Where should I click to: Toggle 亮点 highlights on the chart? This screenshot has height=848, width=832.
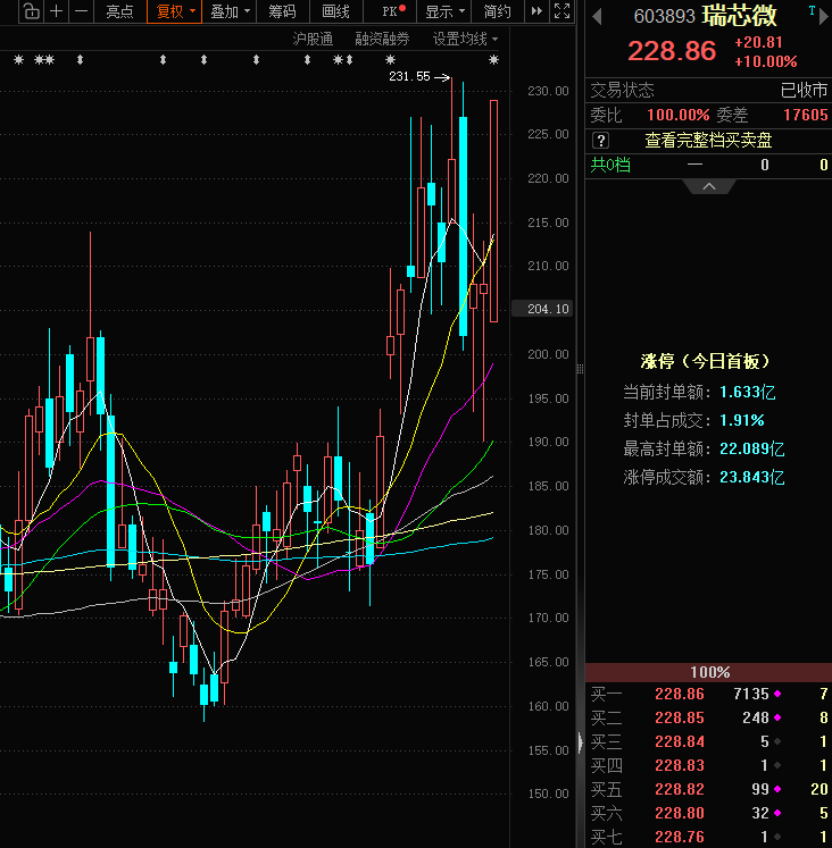tap(120, 11)
